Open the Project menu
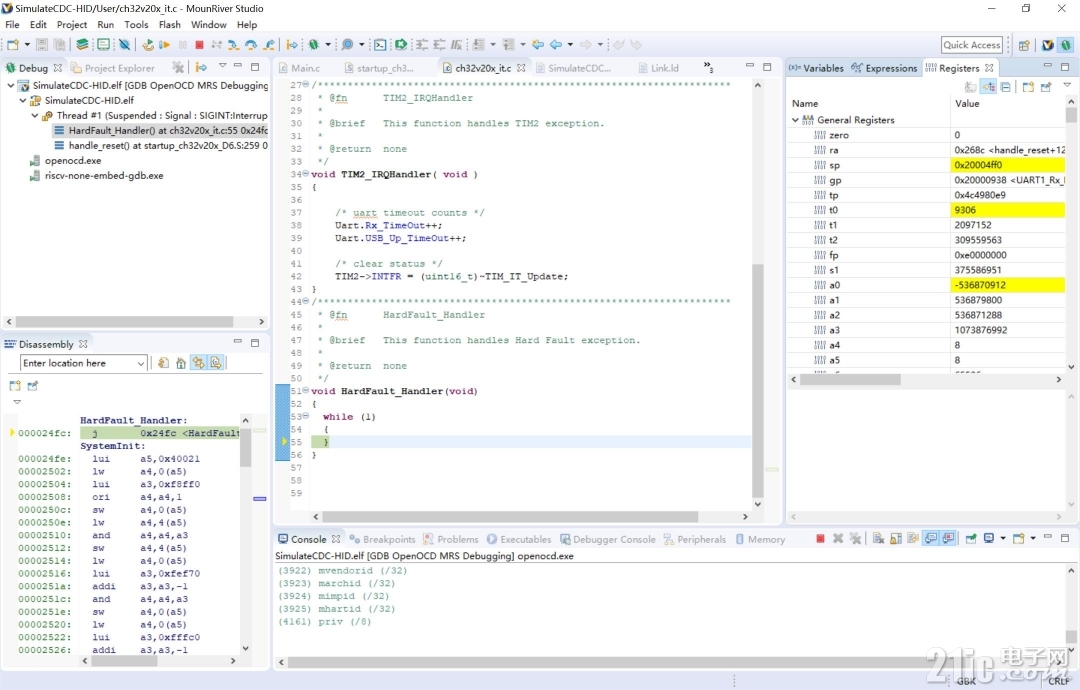Viewport: 1080px width, 690px height. tap(72, 25)
